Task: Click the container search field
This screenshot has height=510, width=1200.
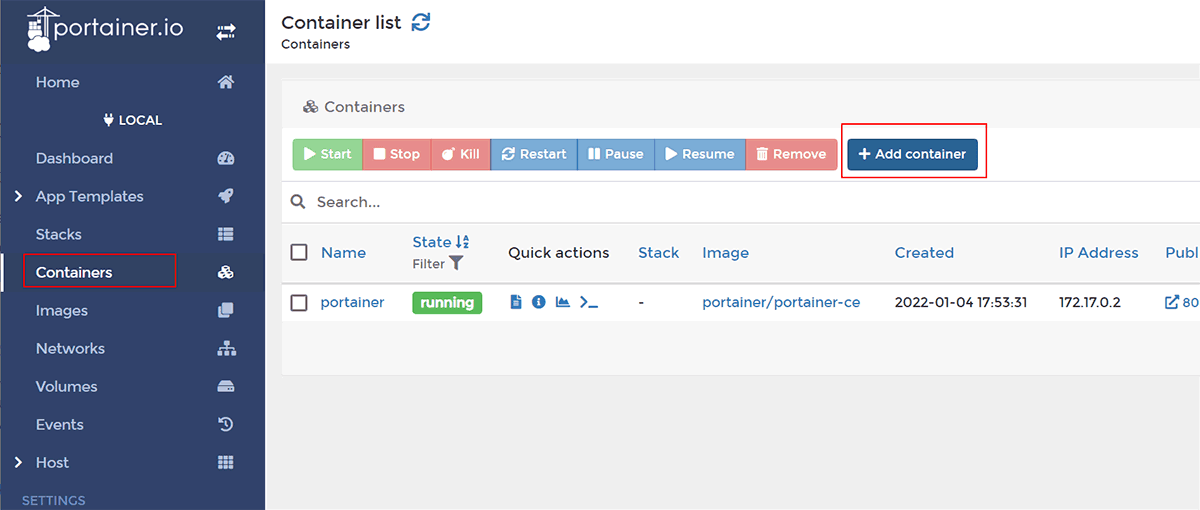Action: click(x=700, y=202)
